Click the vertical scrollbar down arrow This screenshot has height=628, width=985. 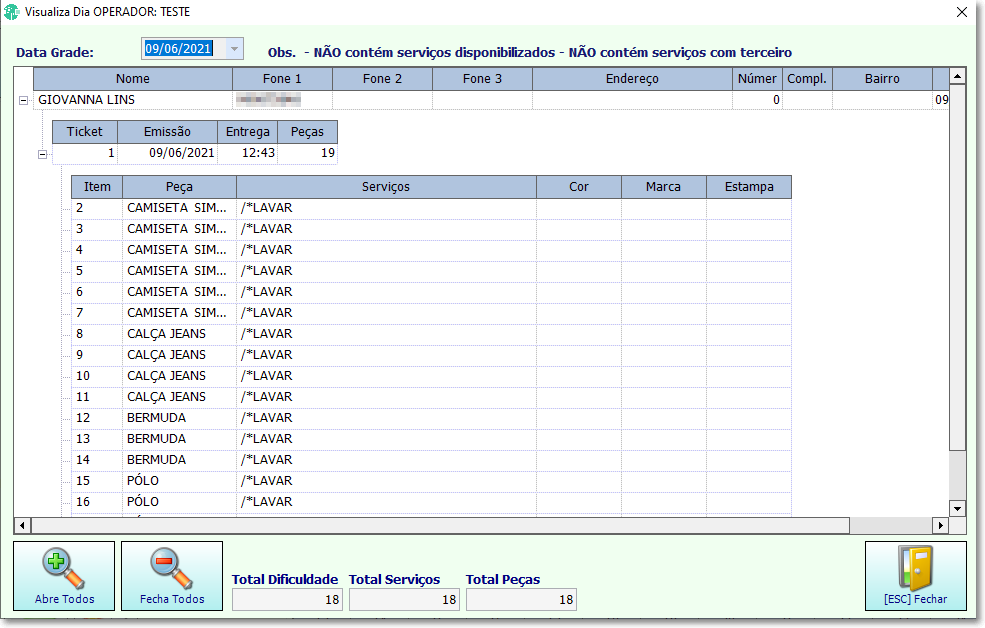click(957, 509)
